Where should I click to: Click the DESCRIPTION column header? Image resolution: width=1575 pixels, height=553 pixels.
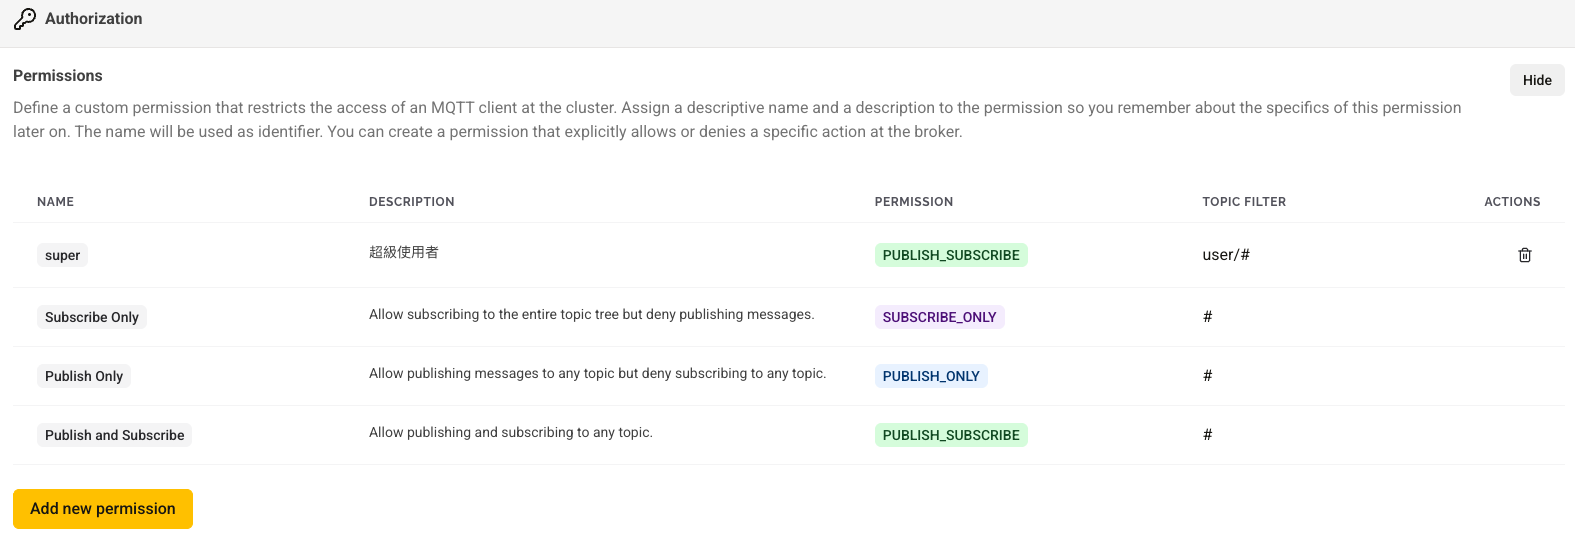[x=411, y=202]
